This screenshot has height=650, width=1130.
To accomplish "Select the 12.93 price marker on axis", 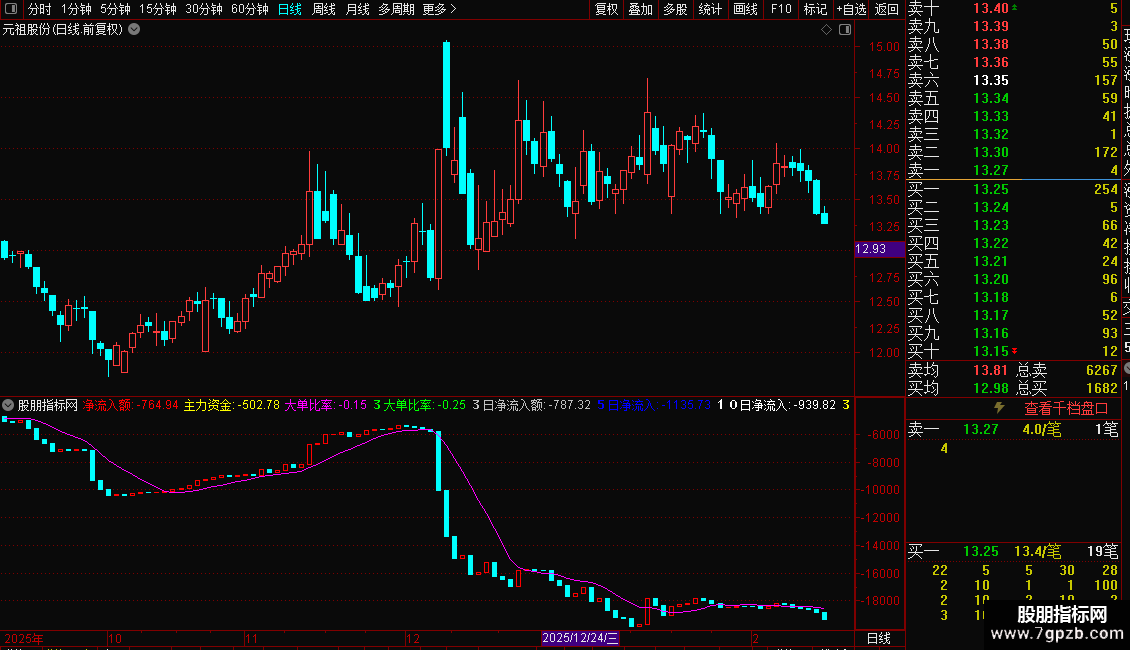I will pyautogui.click(x=878, y=249).
